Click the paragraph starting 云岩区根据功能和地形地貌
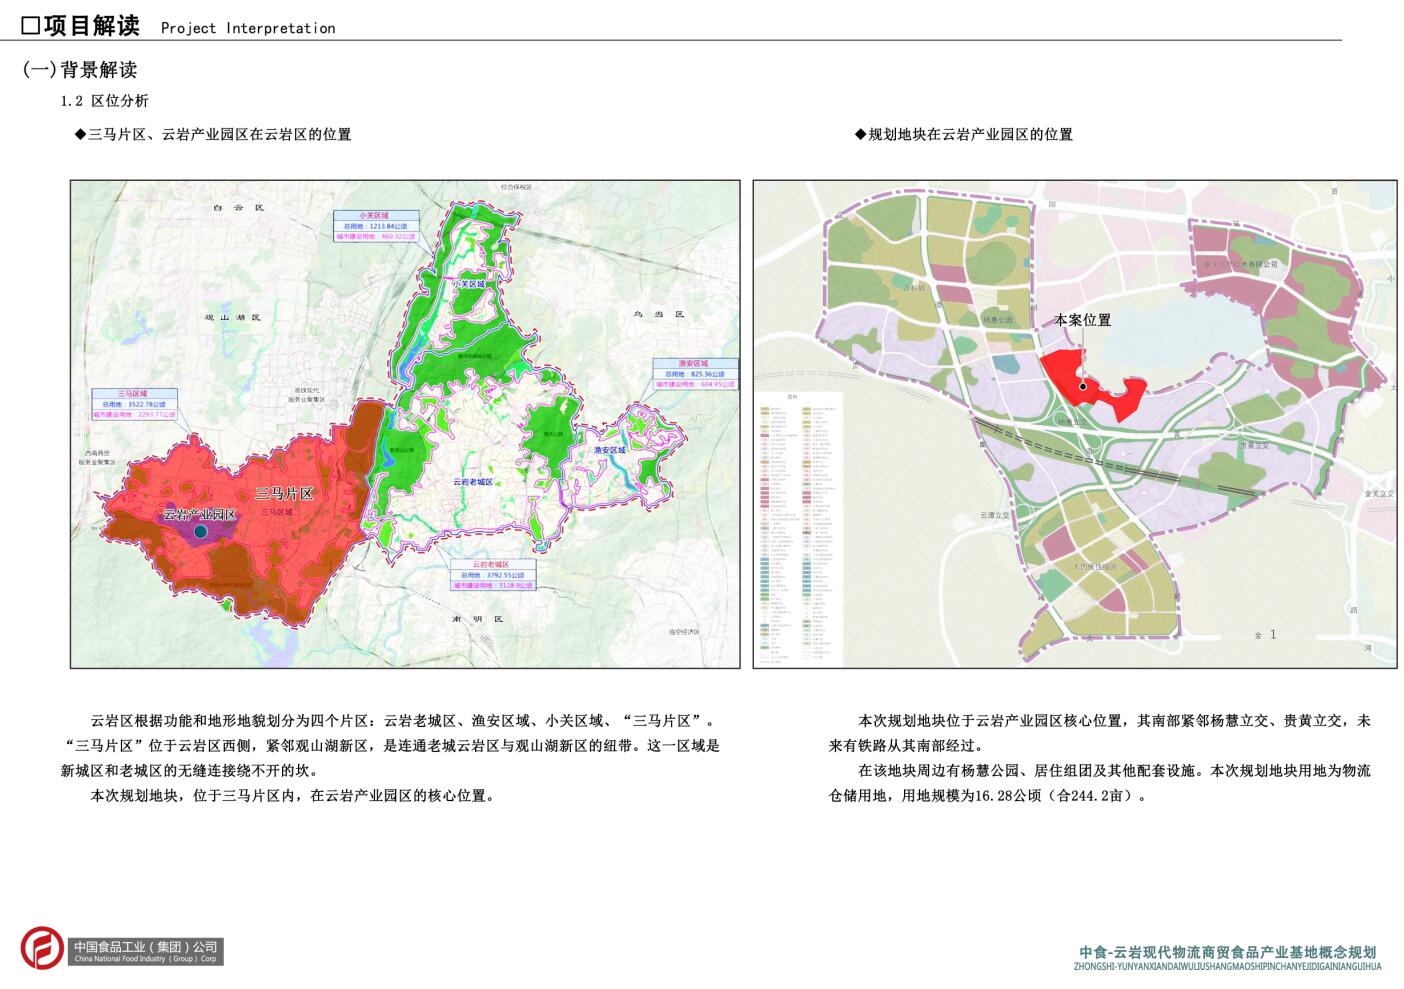 [x=390, y=746]
